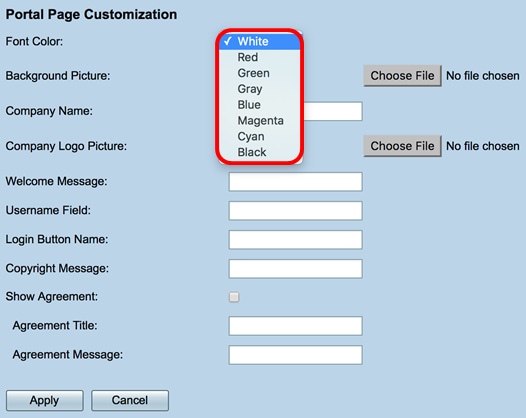Click Choose File for Company Logo Picture
526x418 pixels.
click(x=402, y=146)
